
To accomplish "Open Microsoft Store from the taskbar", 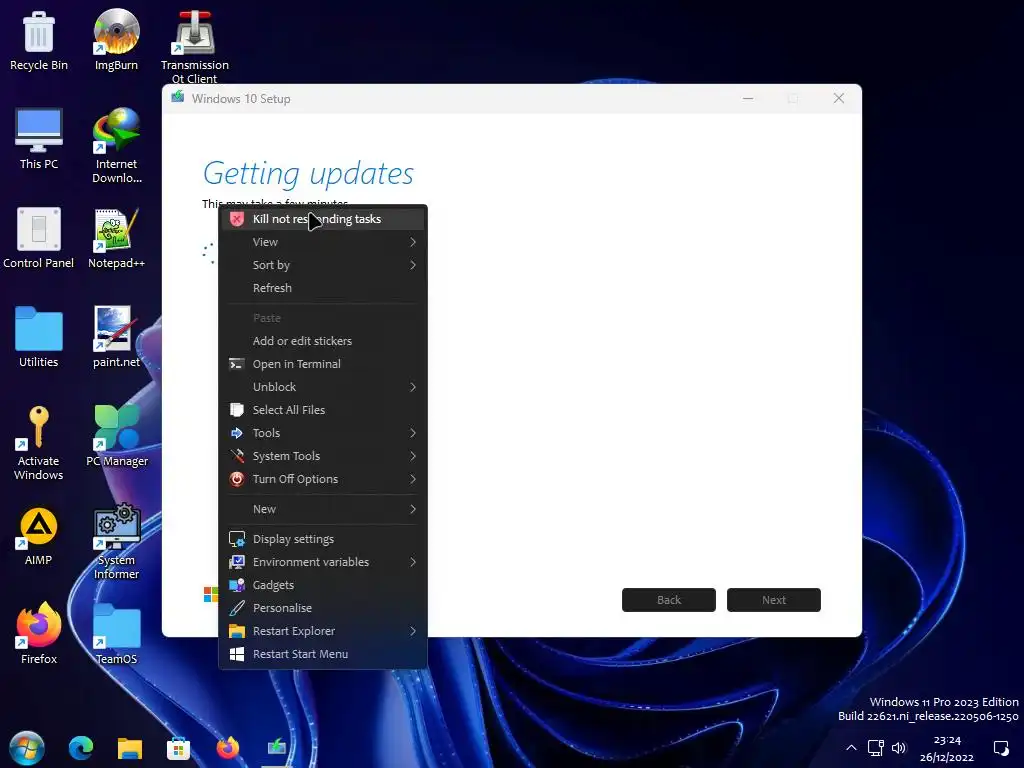I will (x=178, y=748).
